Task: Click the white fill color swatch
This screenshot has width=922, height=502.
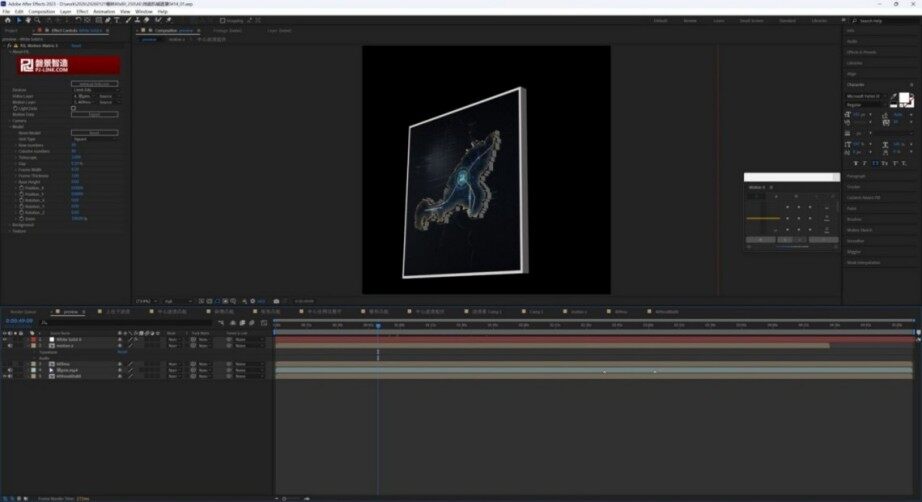Action: tap(904, 98)
